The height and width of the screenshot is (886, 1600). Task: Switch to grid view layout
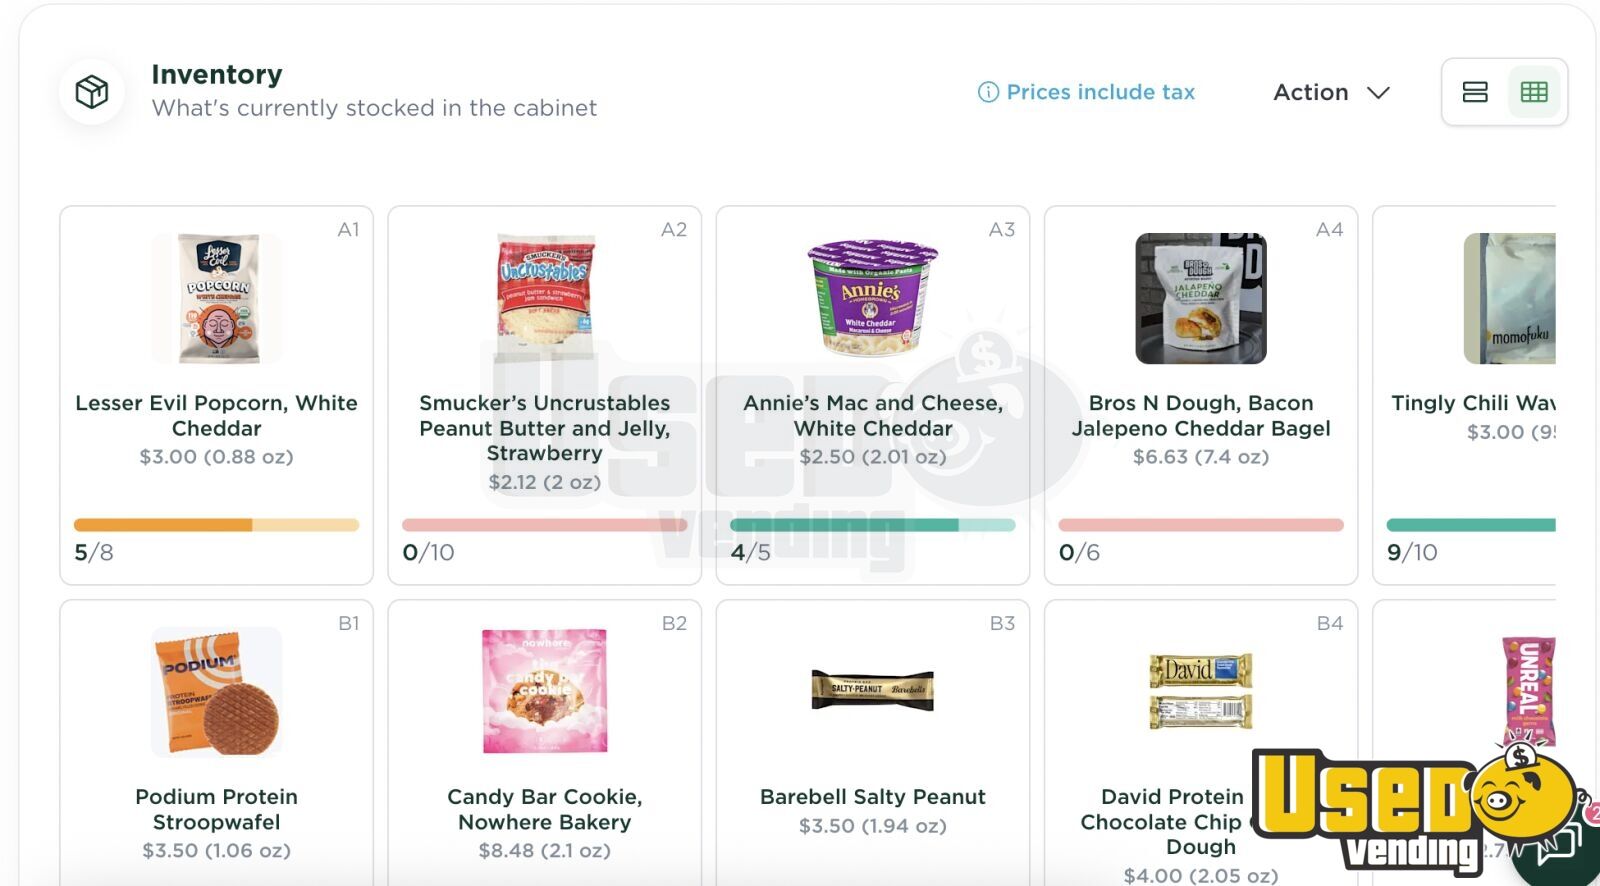[x=1534, y=92]
